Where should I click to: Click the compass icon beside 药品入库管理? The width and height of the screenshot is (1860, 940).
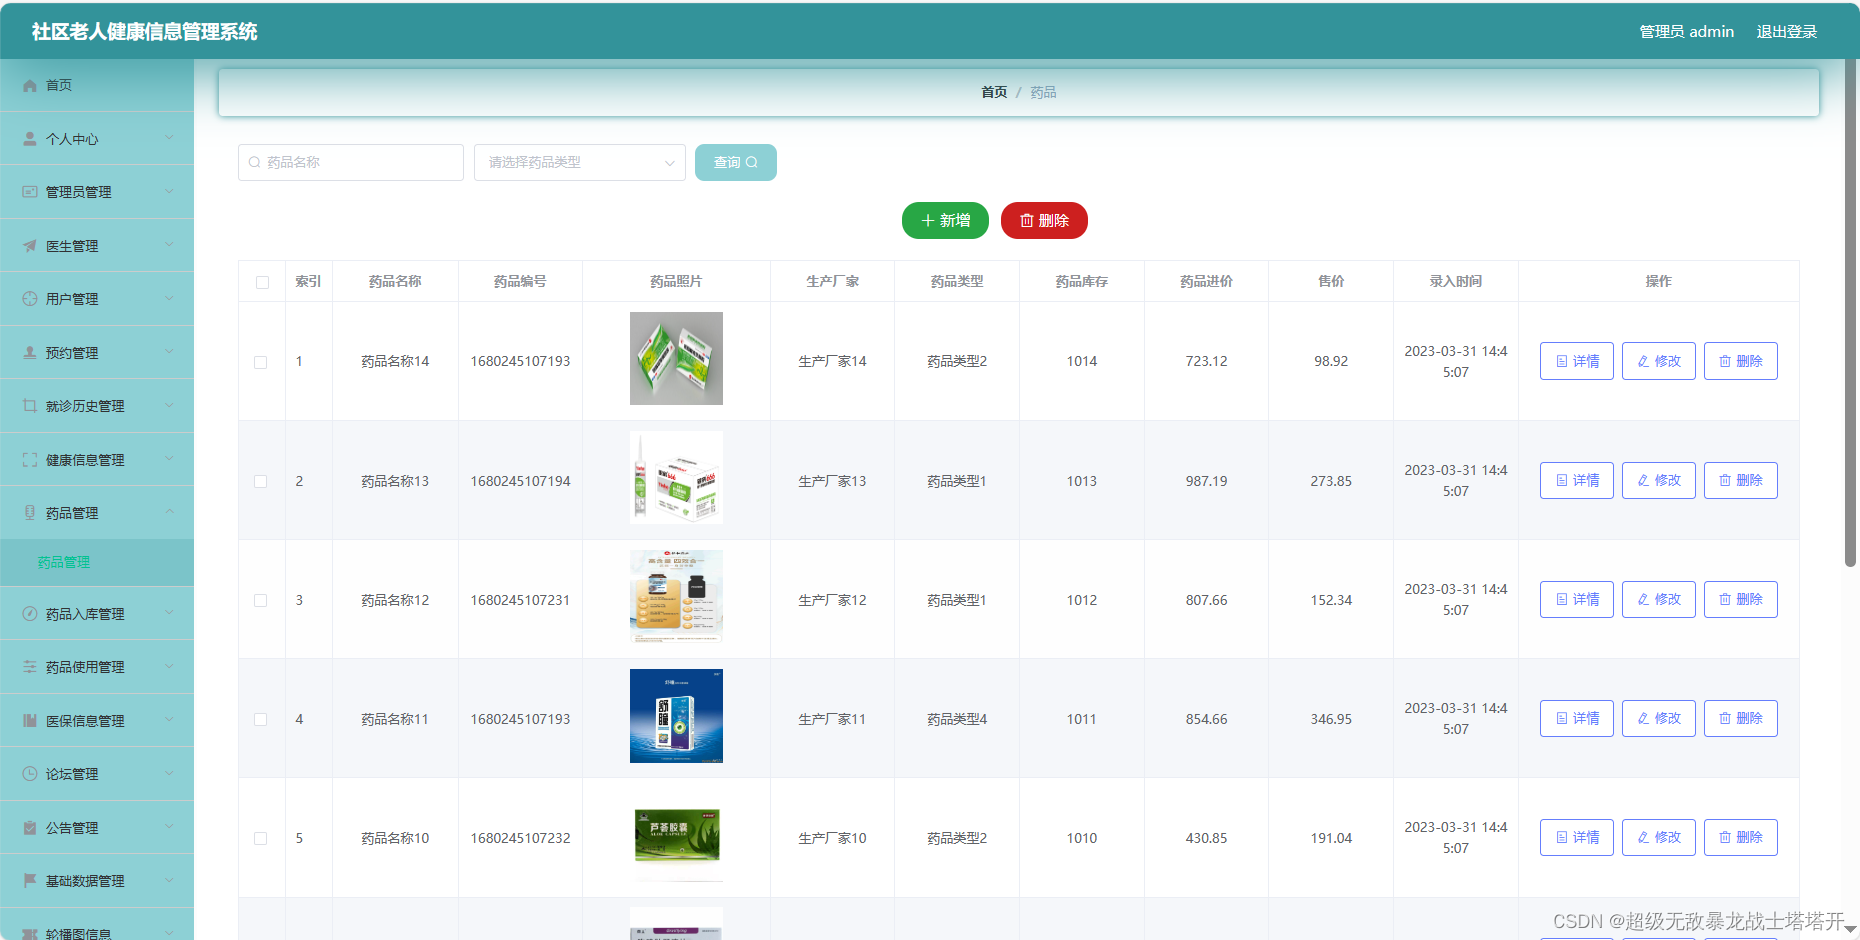point(30,614)
